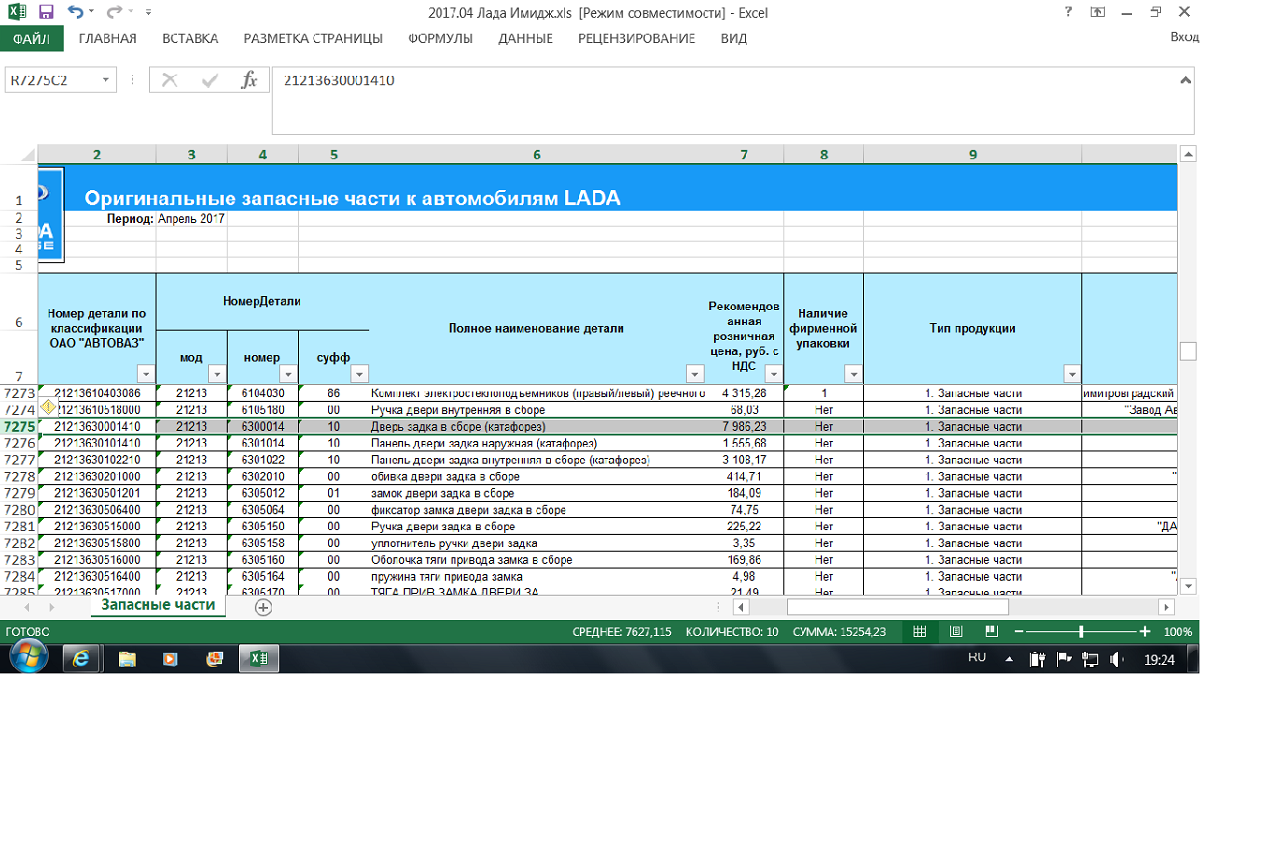The width and height of the screenshot is (1280, 842).
Task: Open the undo history dropdown arrow
Action: tap(91, 13)
